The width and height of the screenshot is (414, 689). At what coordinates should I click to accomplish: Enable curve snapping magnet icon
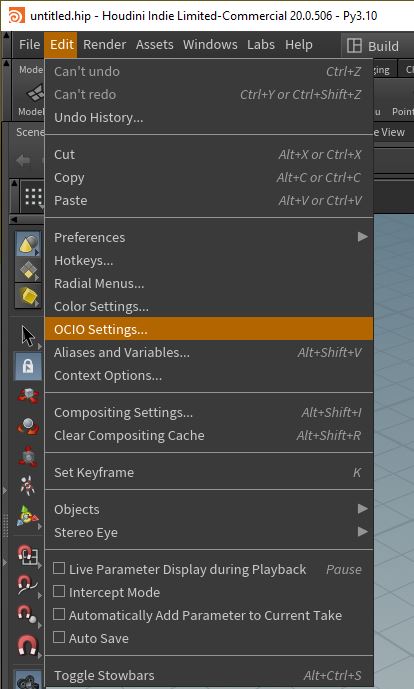click(27, 585)
